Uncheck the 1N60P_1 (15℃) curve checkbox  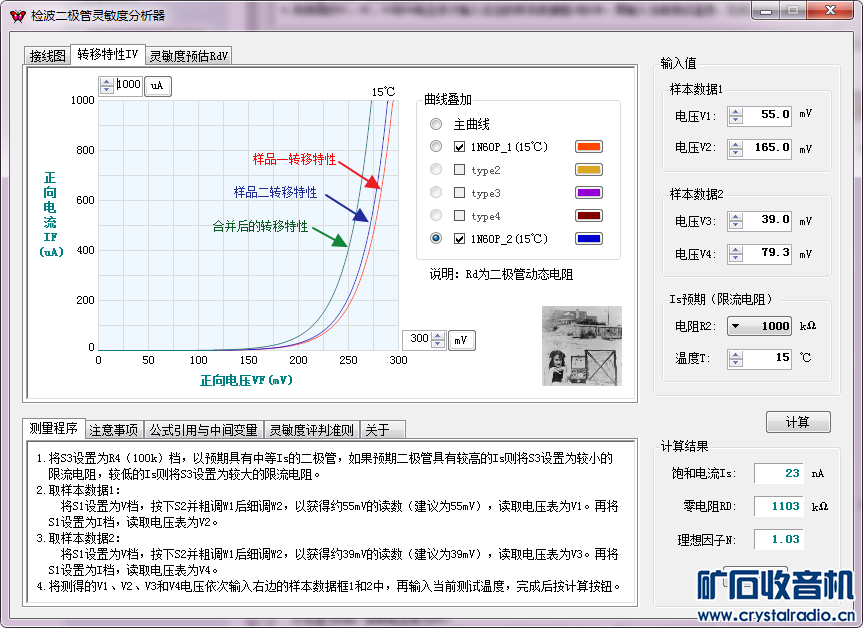[460, 146]
